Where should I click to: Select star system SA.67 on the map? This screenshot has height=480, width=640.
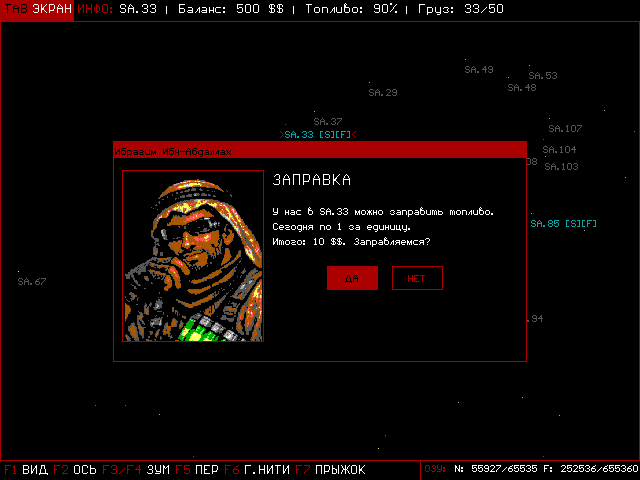31,281
